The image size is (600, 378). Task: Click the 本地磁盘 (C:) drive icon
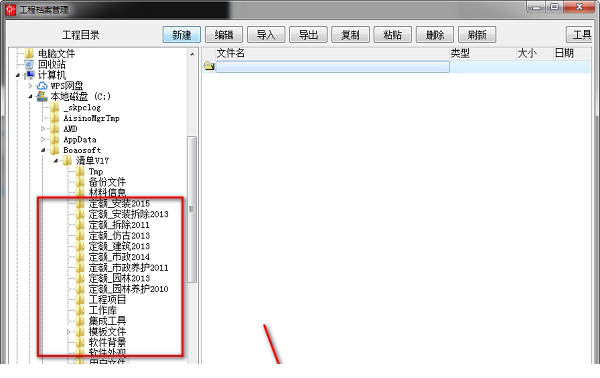point(42,96)
